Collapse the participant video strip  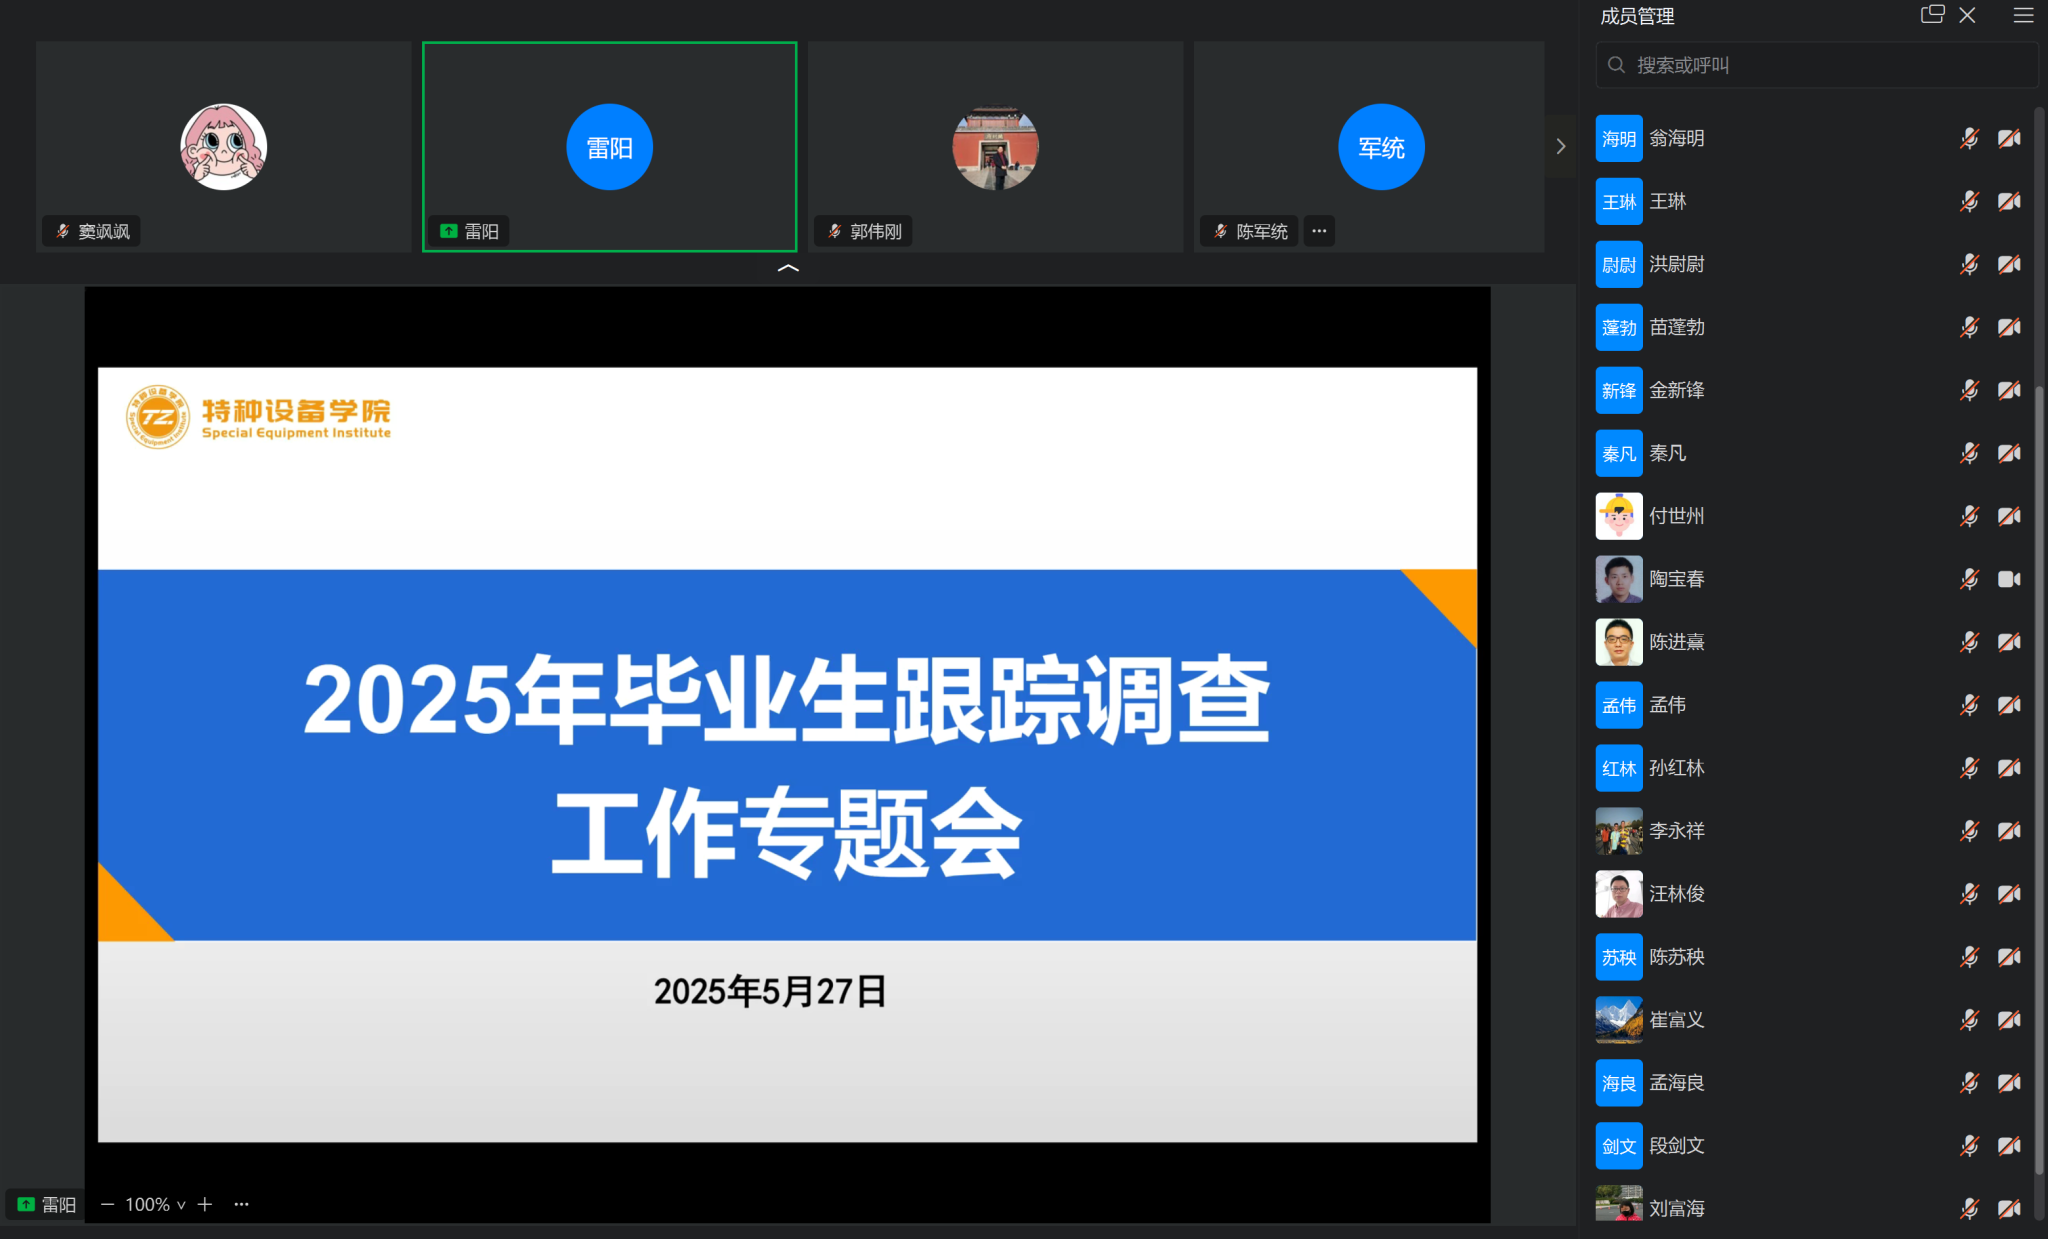pyautogui.click(x=788, y=268)
